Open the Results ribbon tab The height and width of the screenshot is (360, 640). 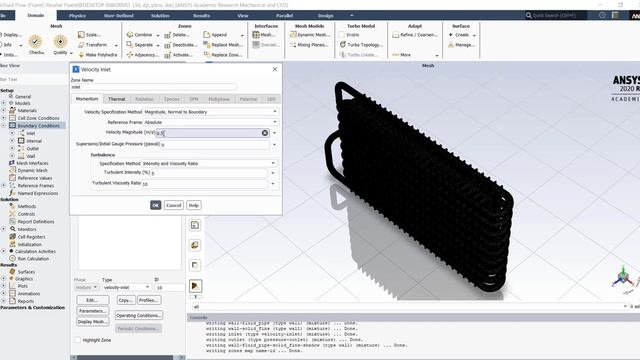pyautogui.click(x=202, y=16)
